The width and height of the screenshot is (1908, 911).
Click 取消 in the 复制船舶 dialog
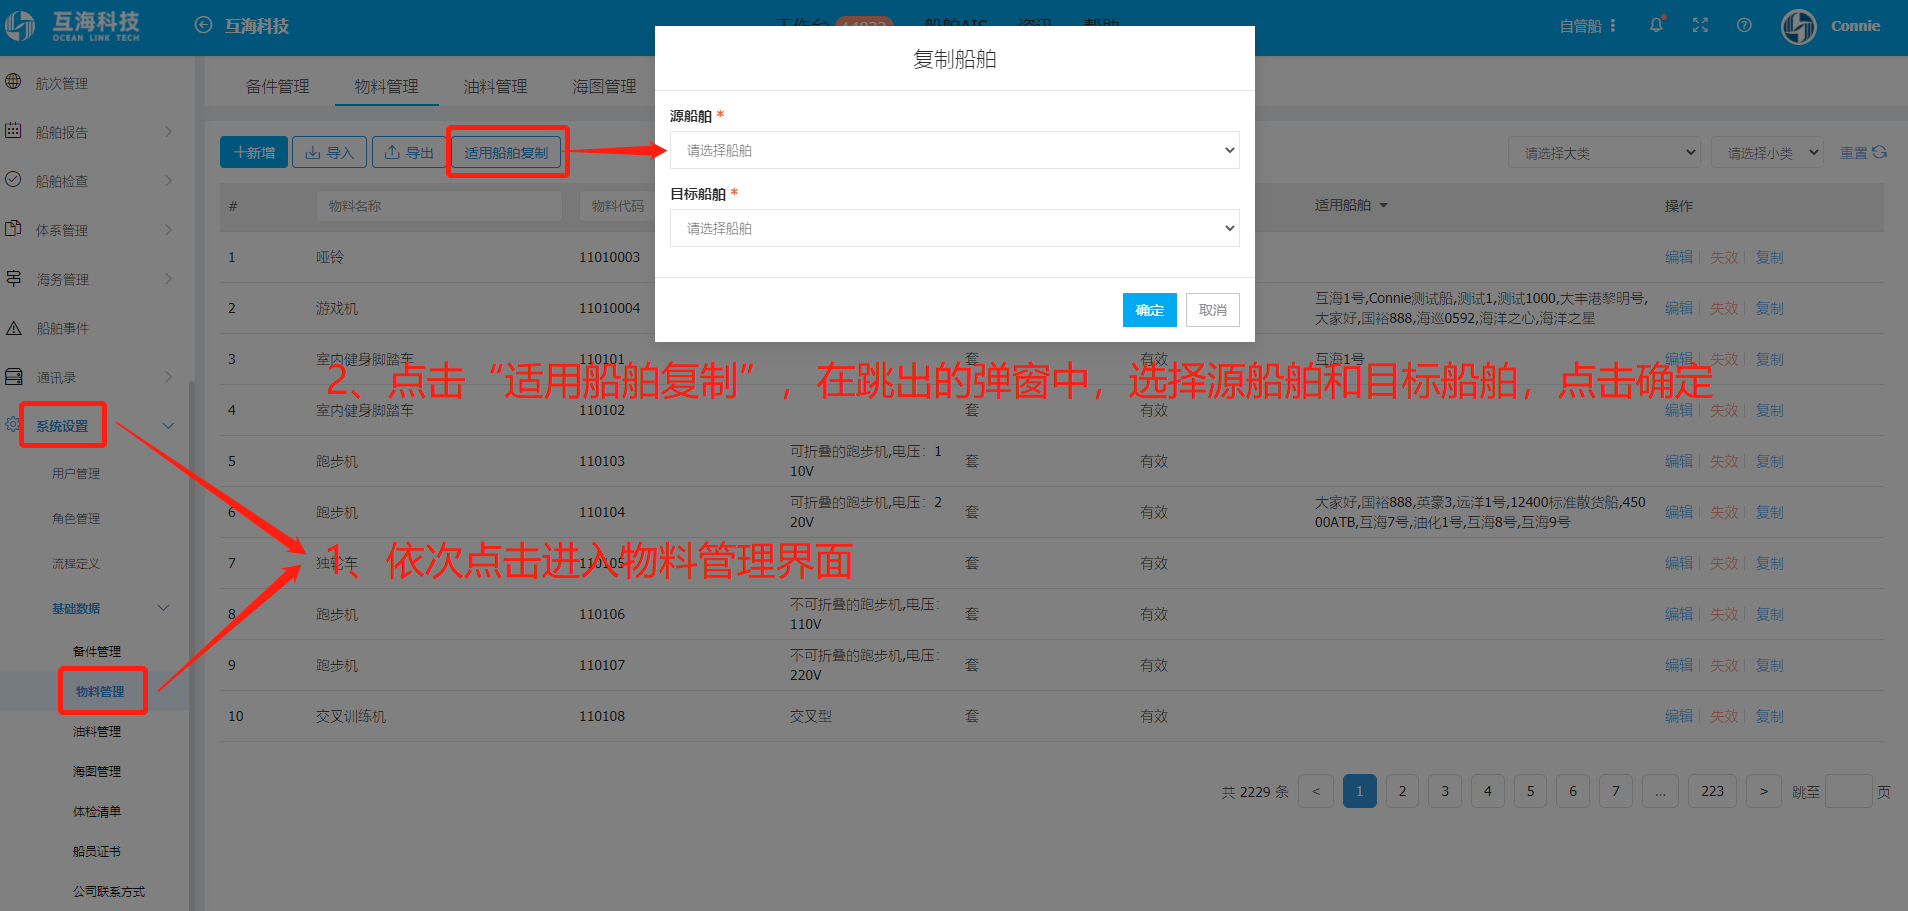tap(1213, 310)
